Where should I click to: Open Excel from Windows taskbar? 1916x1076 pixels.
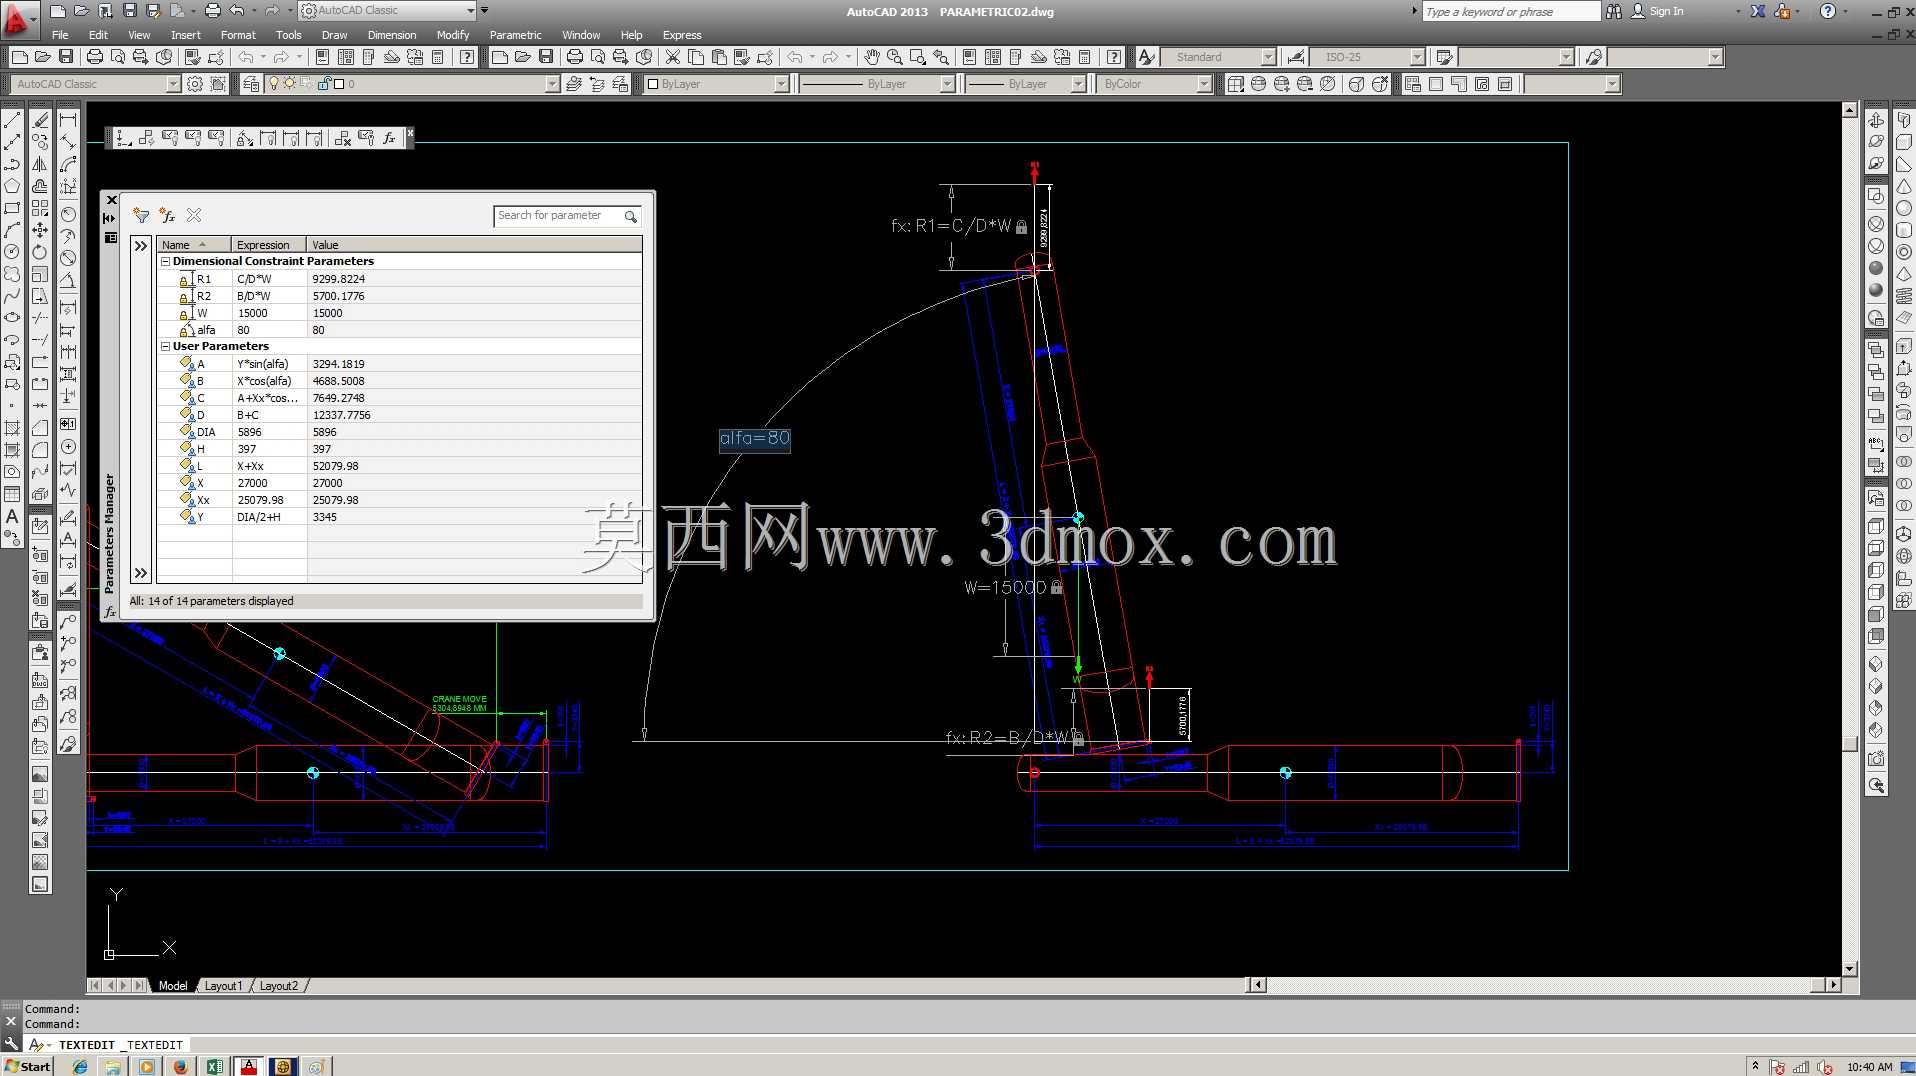(x=214, y=1066)
